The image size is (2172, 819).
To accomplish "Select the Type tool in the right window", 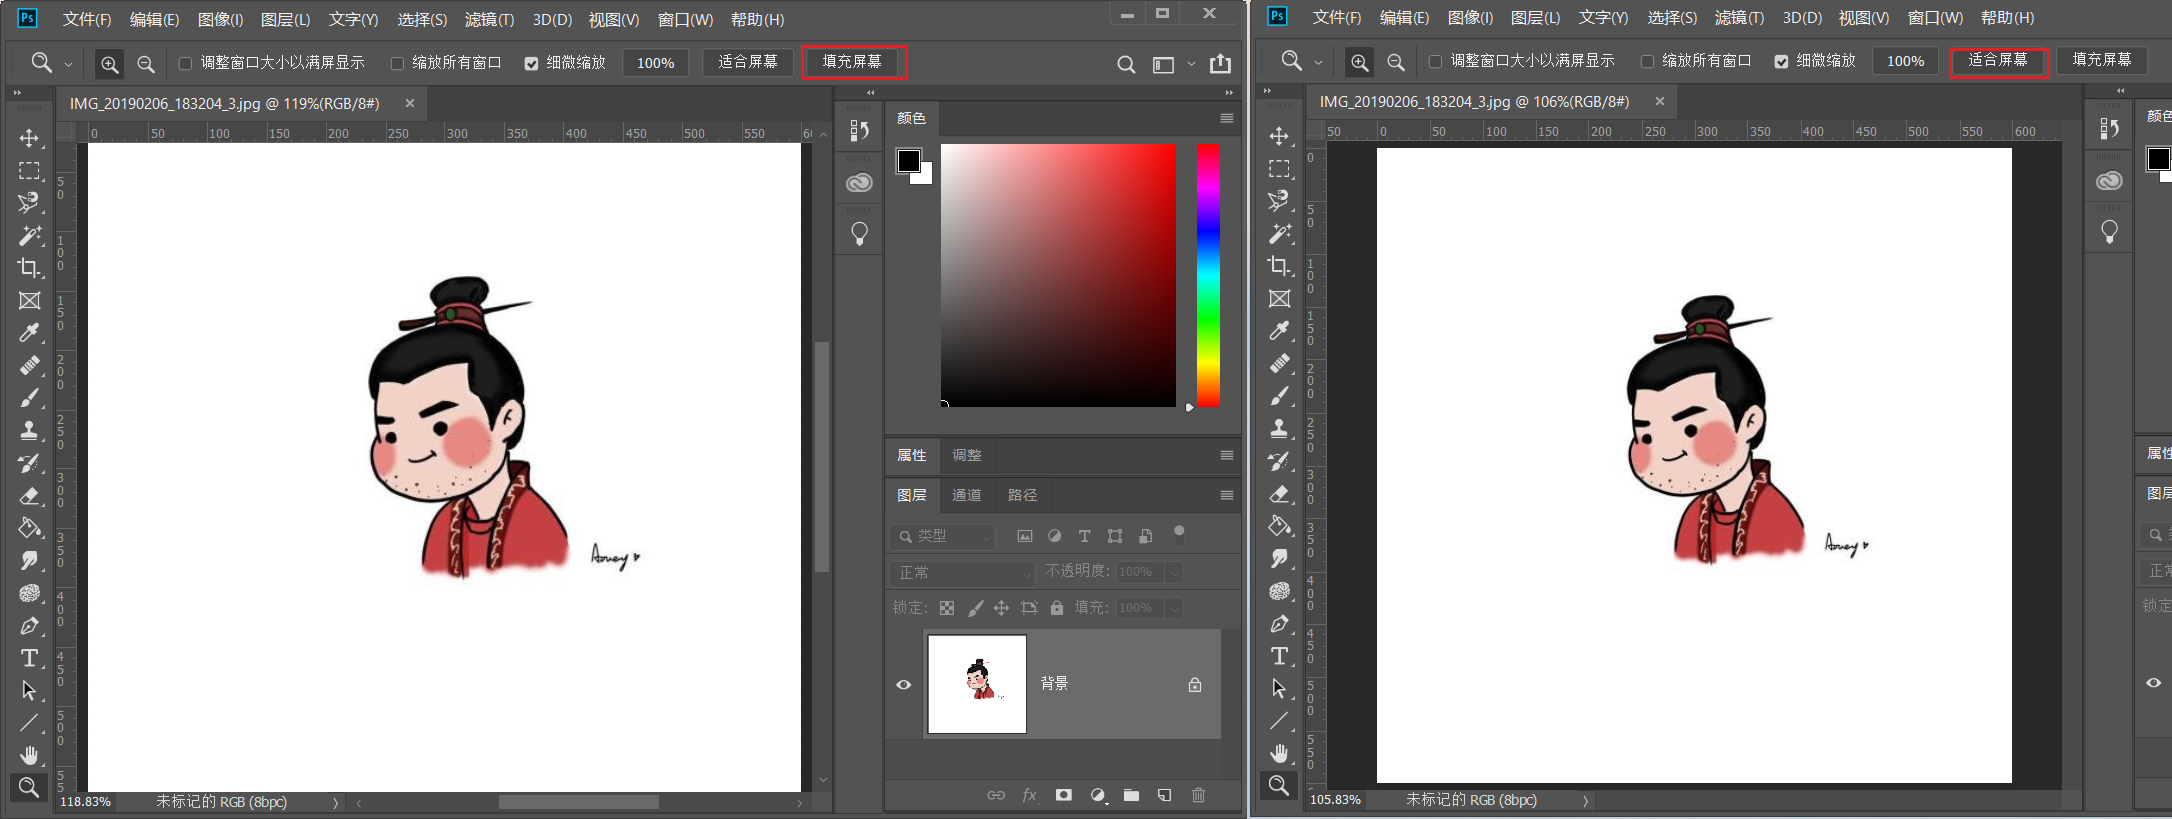I will [x=1279, y=656].
